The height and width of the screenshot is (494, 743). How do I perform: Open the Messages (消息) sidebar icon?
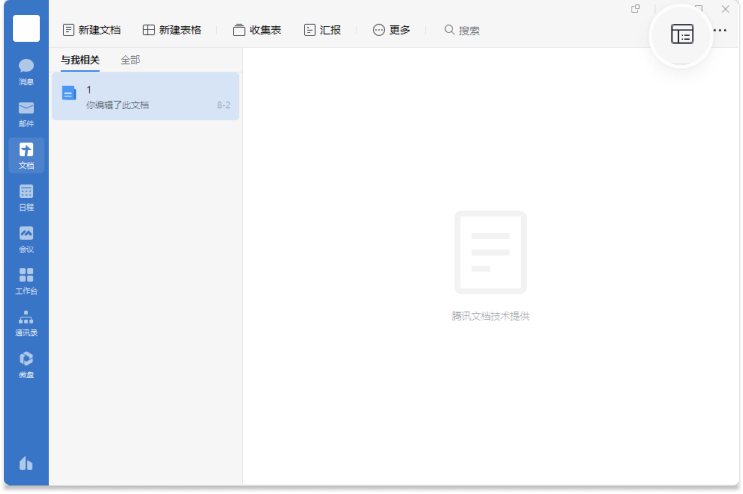(x=26, y=72)
